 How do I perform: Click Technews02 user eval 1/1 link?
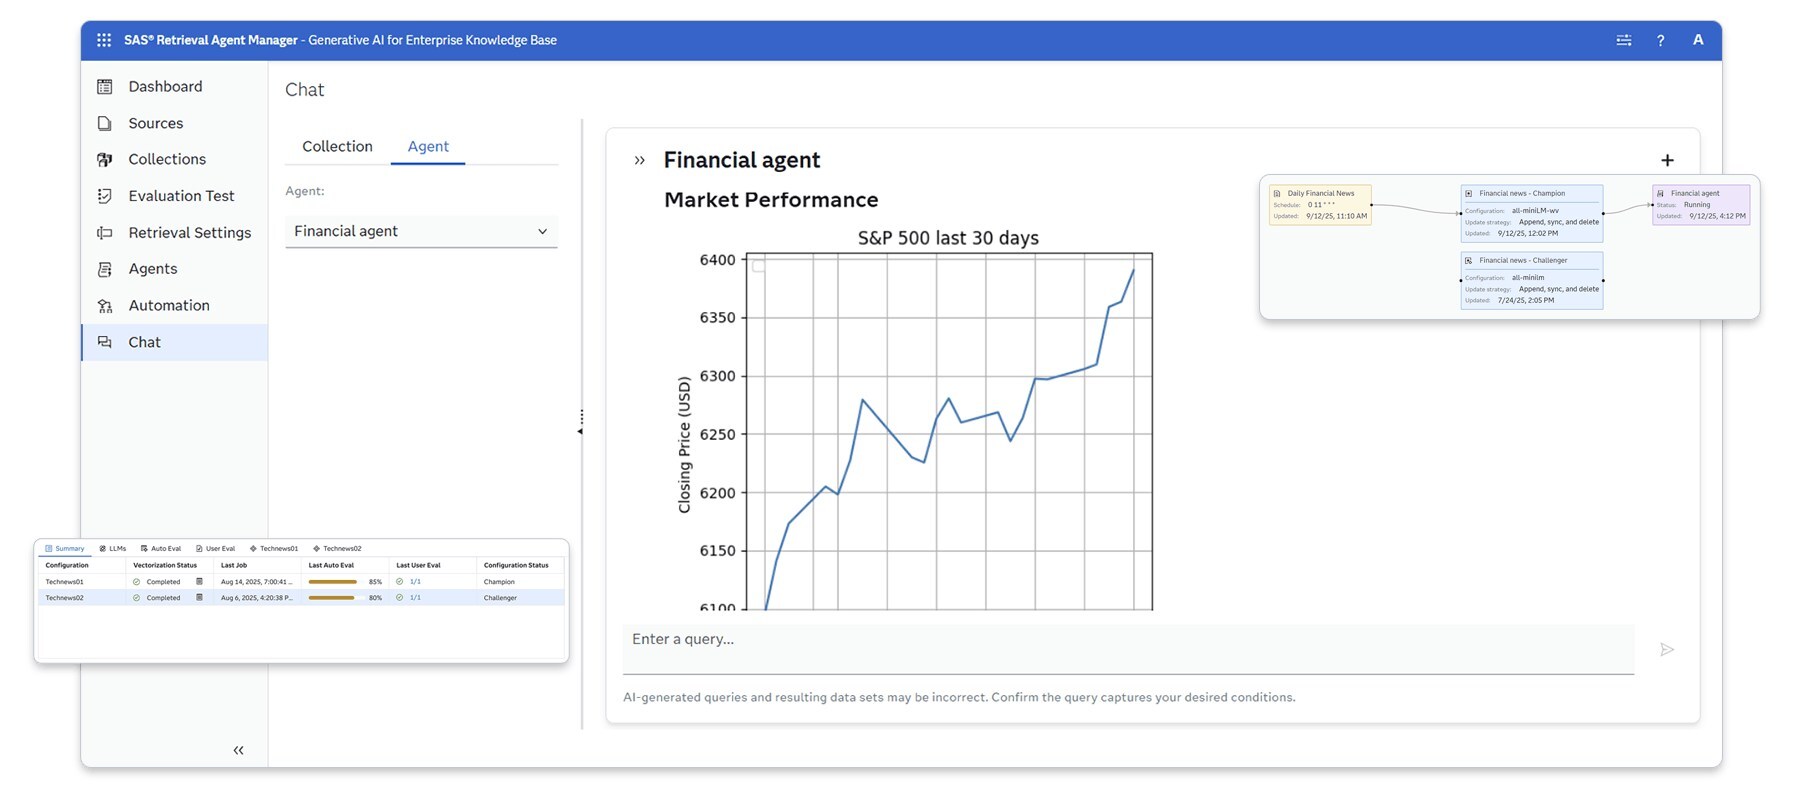(415, 598)
